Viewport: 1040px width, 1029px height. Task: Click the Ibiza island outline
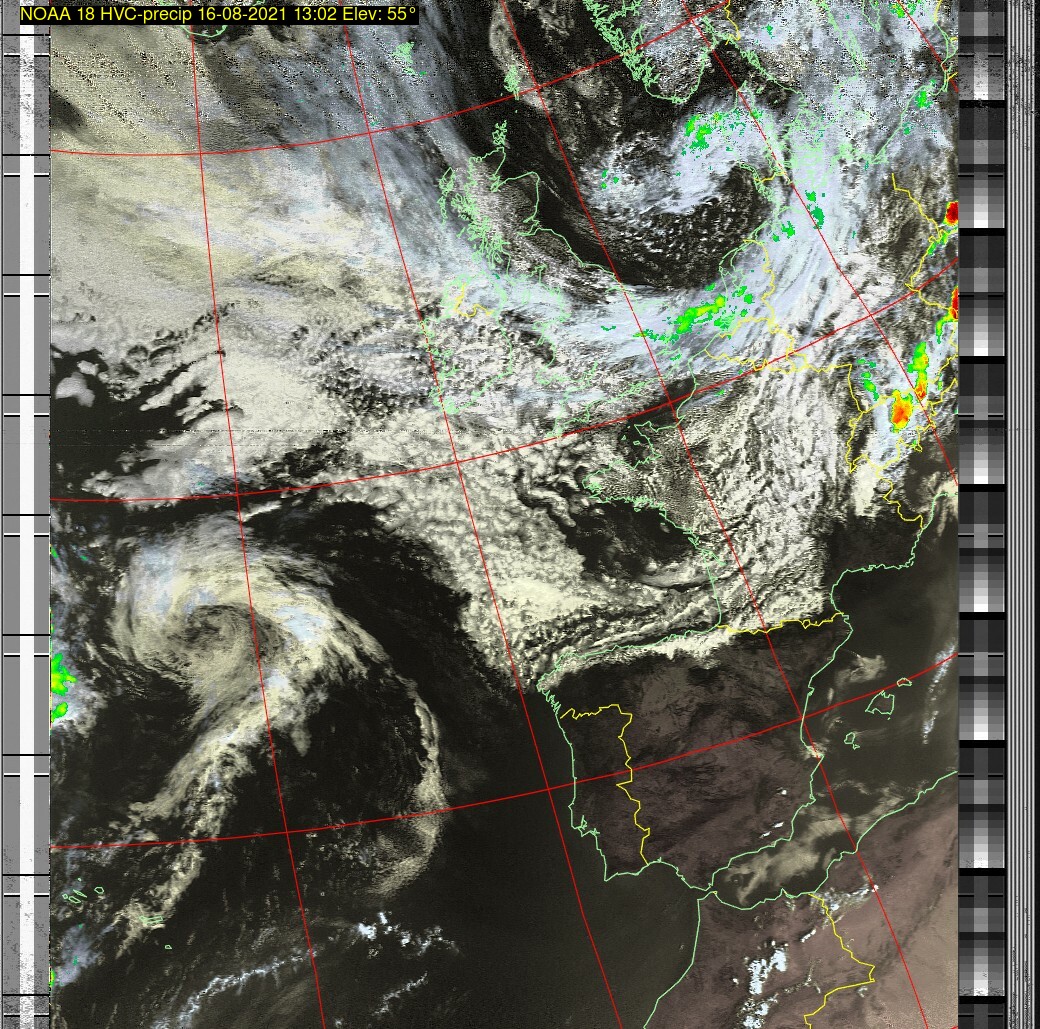pos(851,740)
